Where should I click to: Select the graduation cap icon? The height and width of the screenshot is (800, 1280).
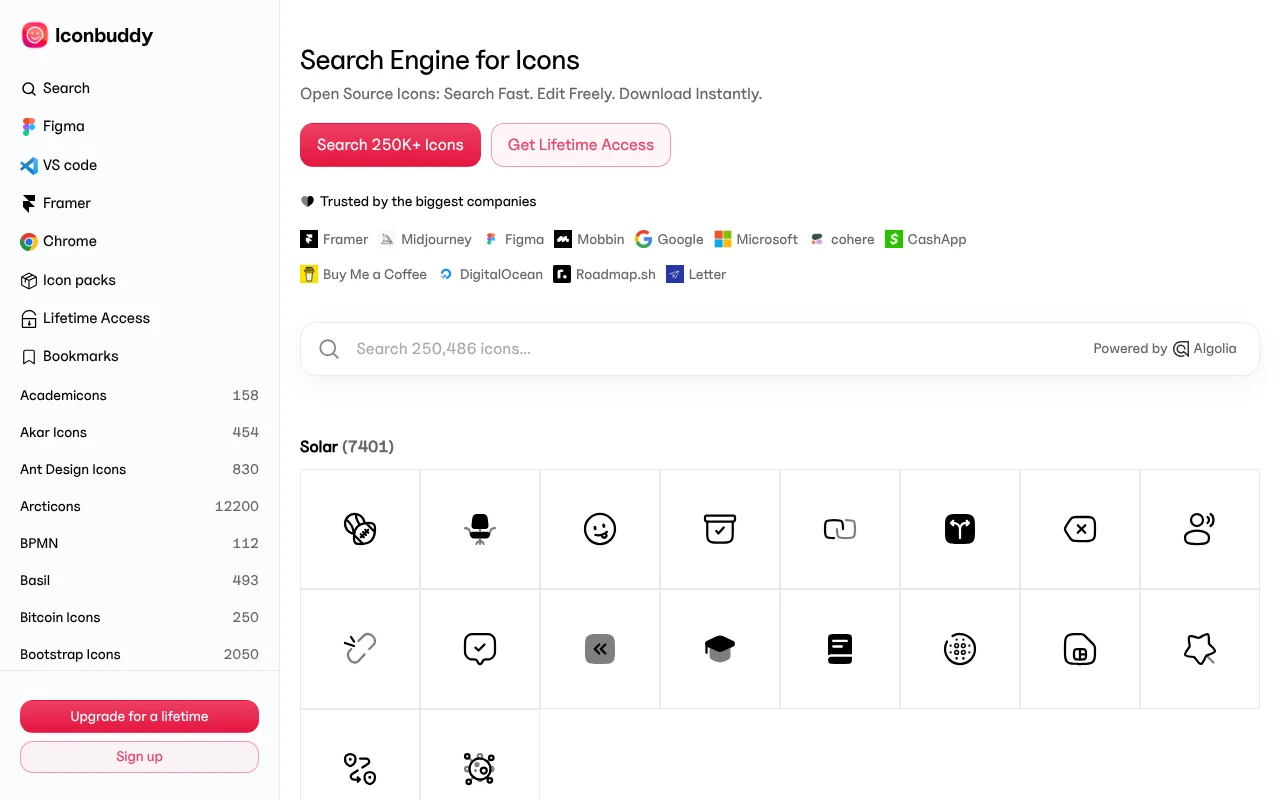coord(720,649)
